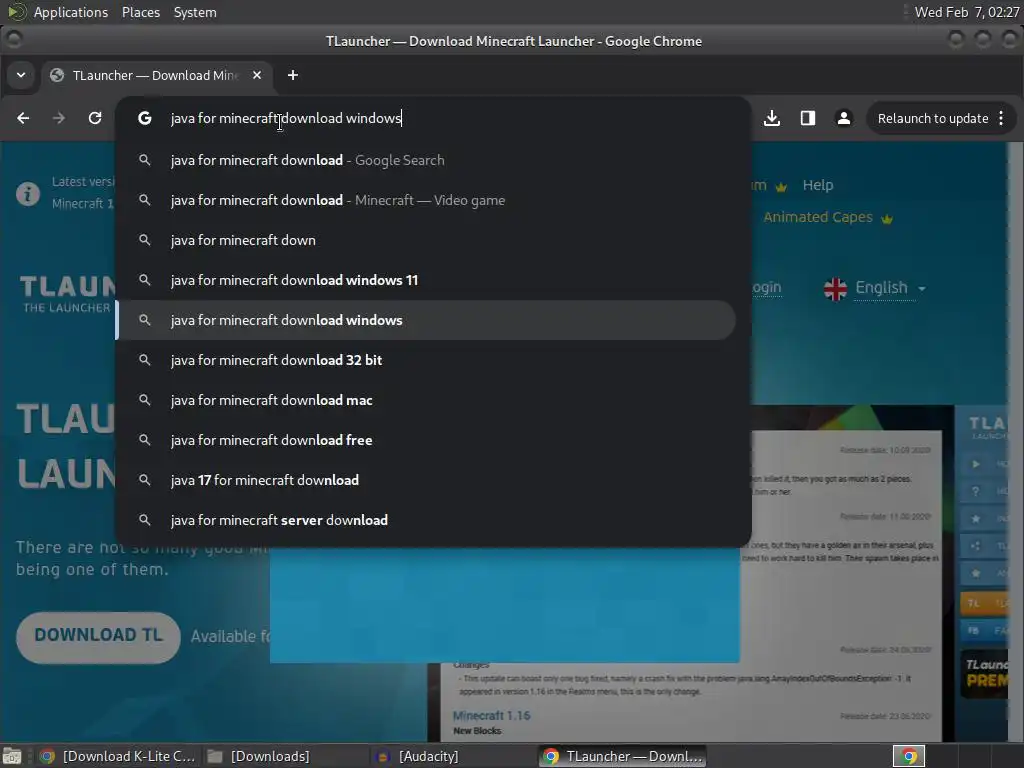Open a new tab with the plus button
The width and height of the screenshot is (1024, 768).
click(x=293, y=75)
